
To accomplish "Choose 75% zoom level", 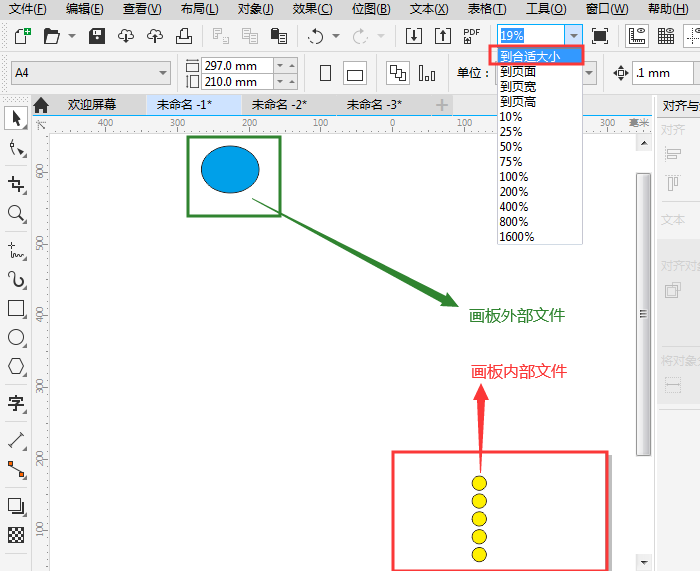I will coord(540,162).
